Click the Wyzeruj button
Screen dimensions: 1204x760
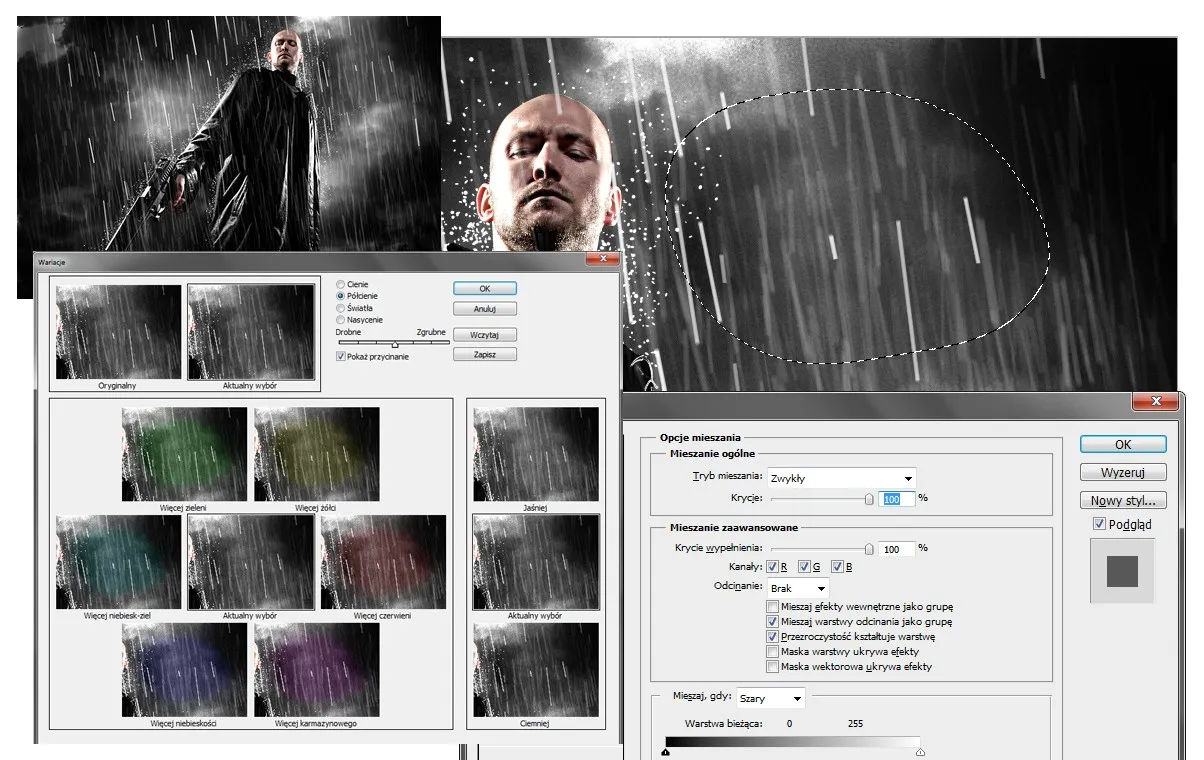[1123, 472]
